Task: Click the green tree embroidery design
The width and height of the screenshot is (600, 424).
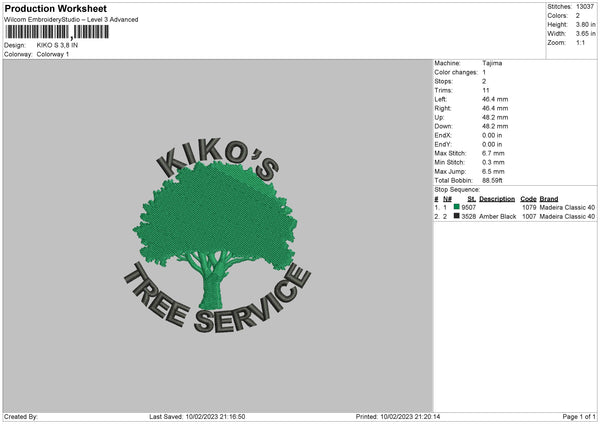Action: pos(215,235)
